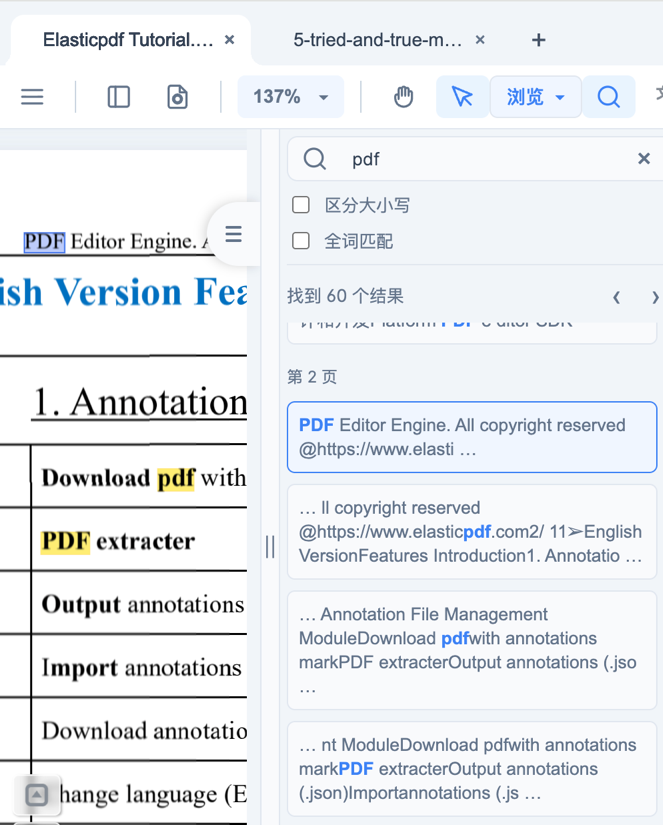The image size is (663, 825).
Task: Open the 137% zoom dropdown
Action: [x=290, y=97]
